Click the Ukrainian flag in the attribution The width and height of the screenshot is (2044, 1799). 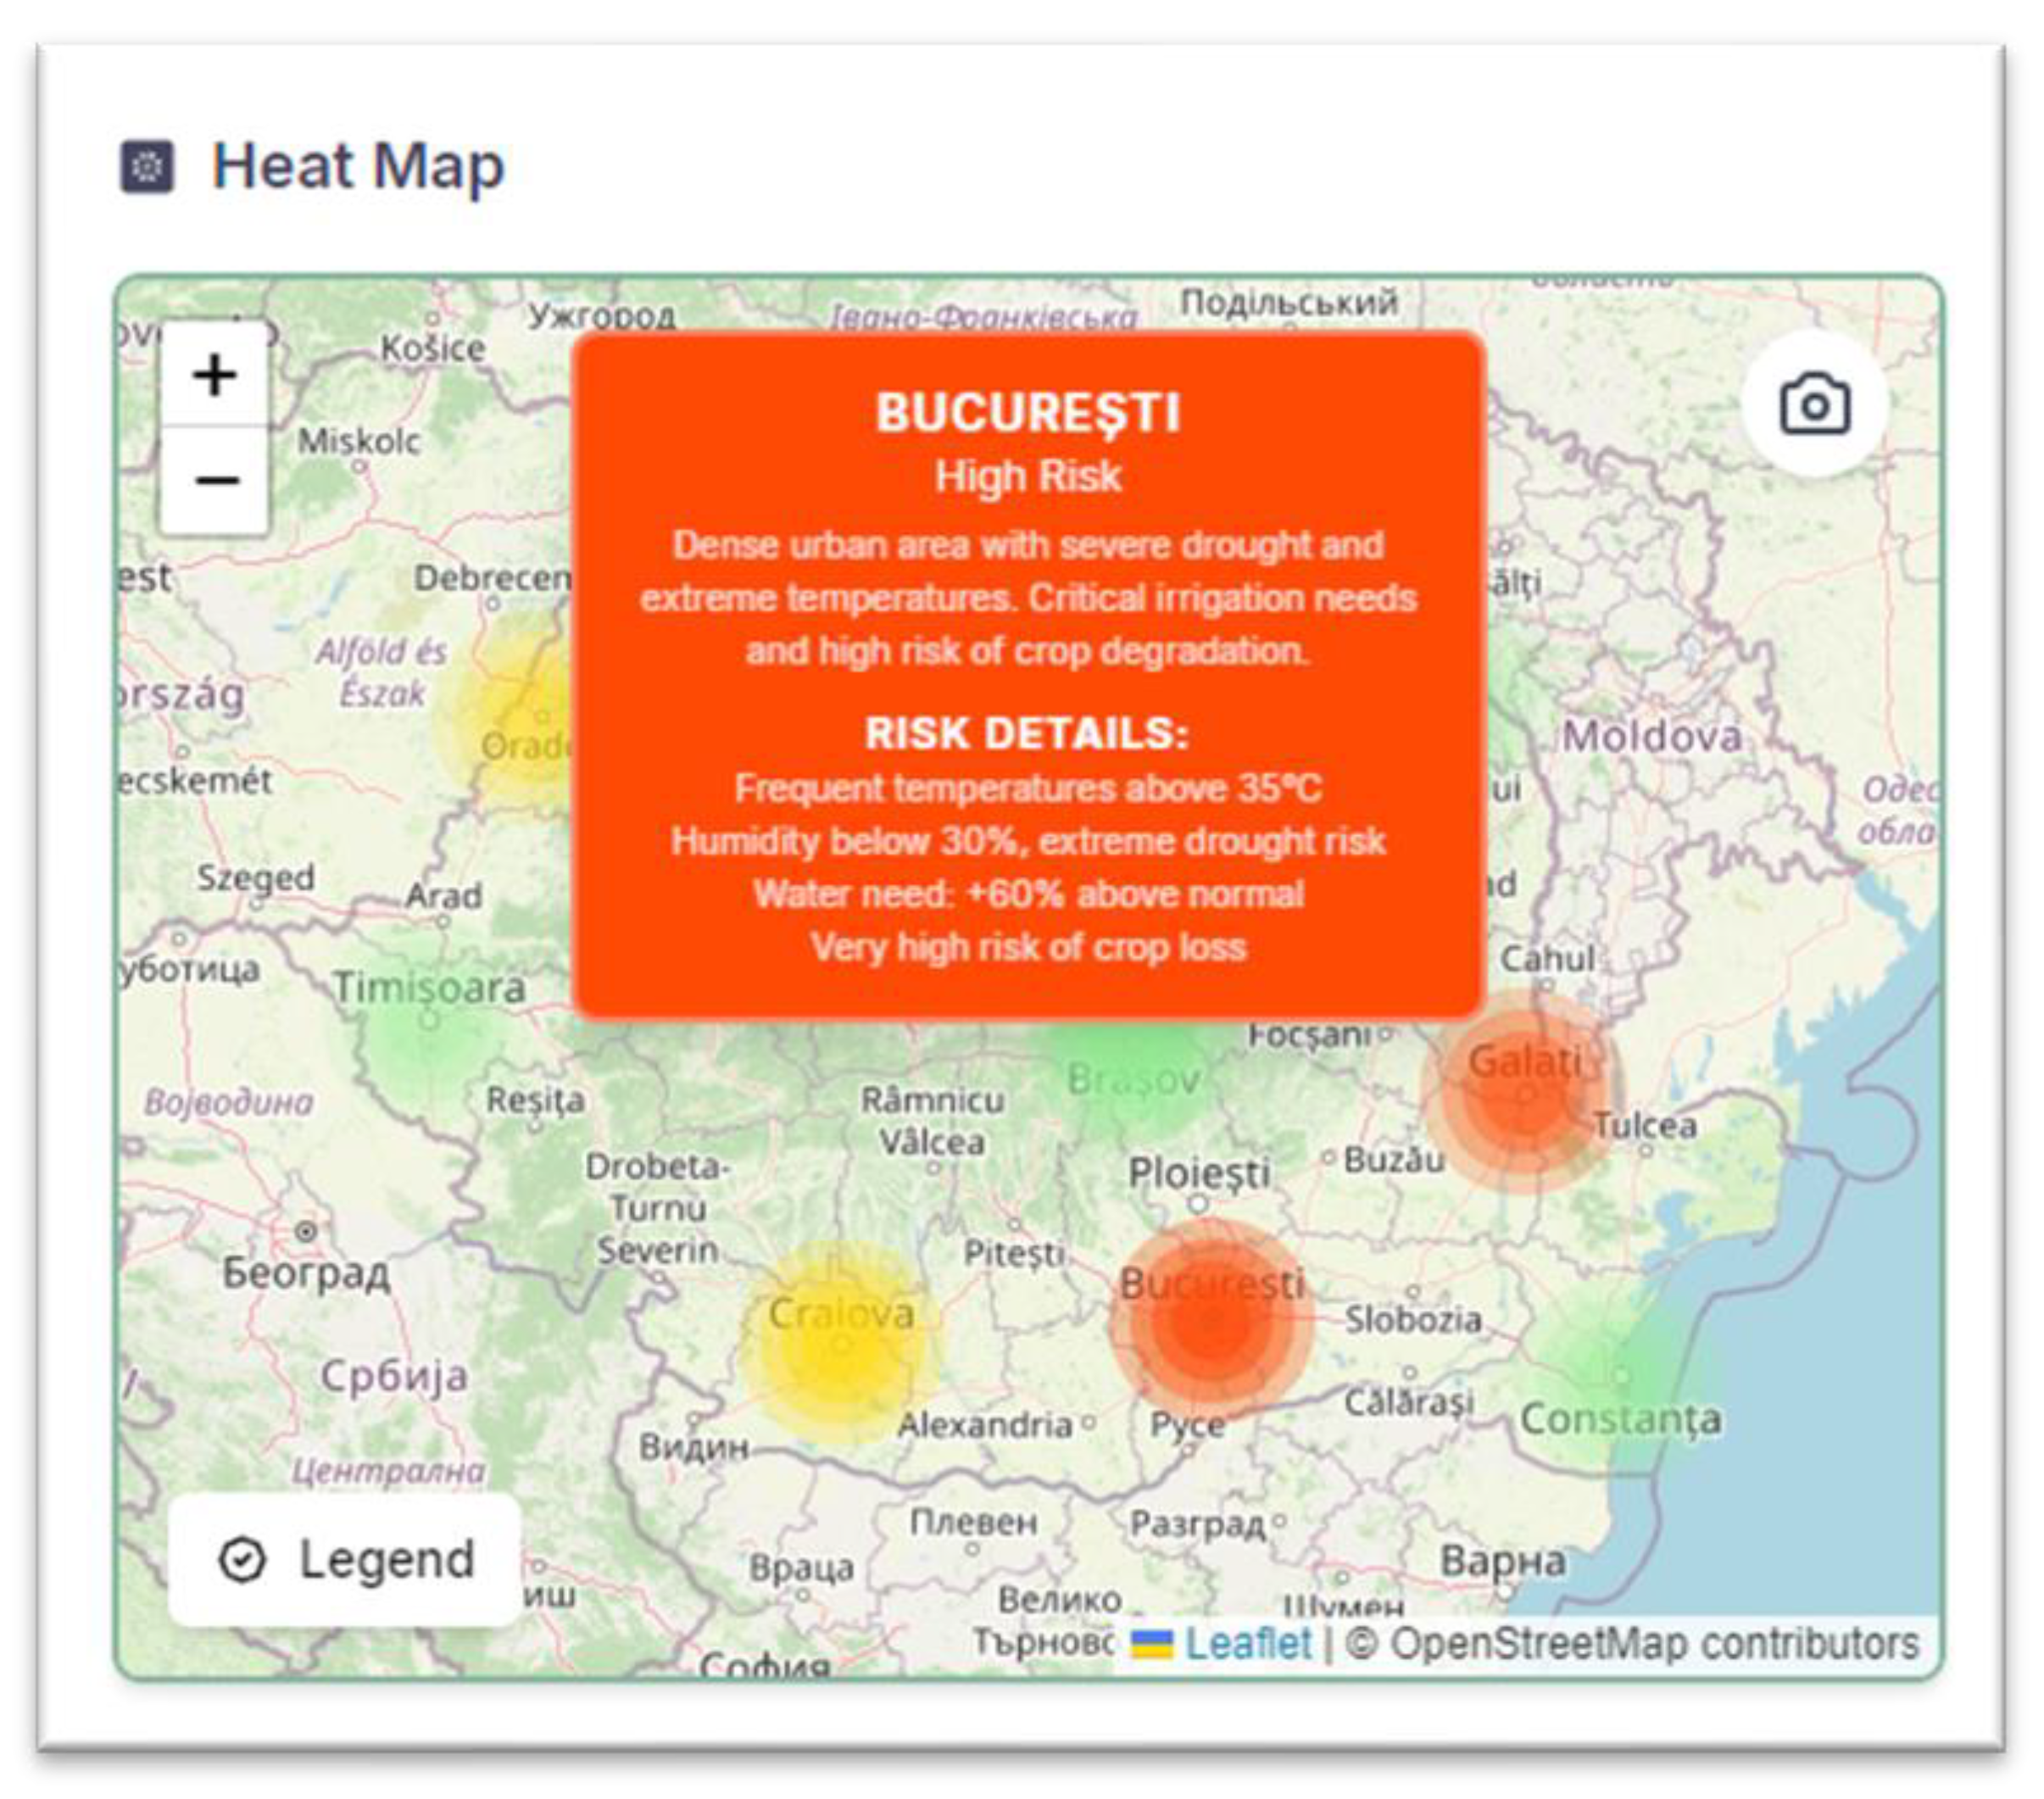[x=1151, y=1643]
